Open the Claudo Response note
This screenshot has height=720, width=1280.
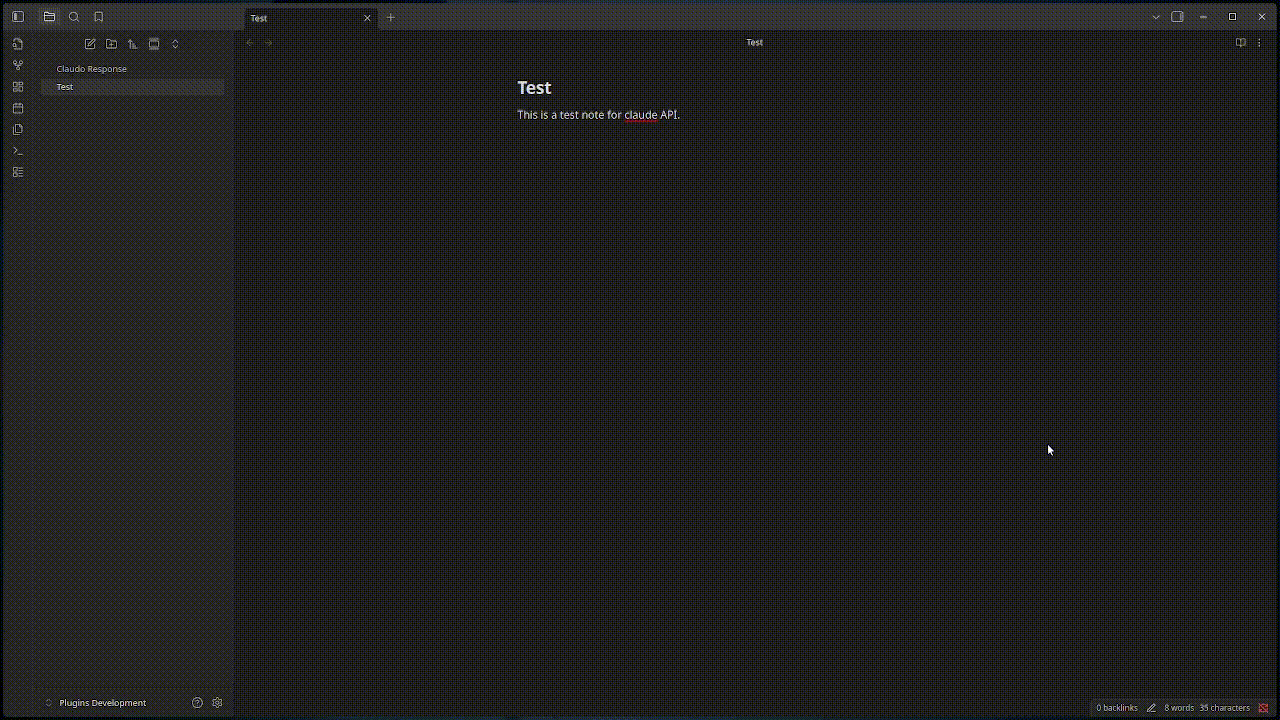click(x=92, y=69)
